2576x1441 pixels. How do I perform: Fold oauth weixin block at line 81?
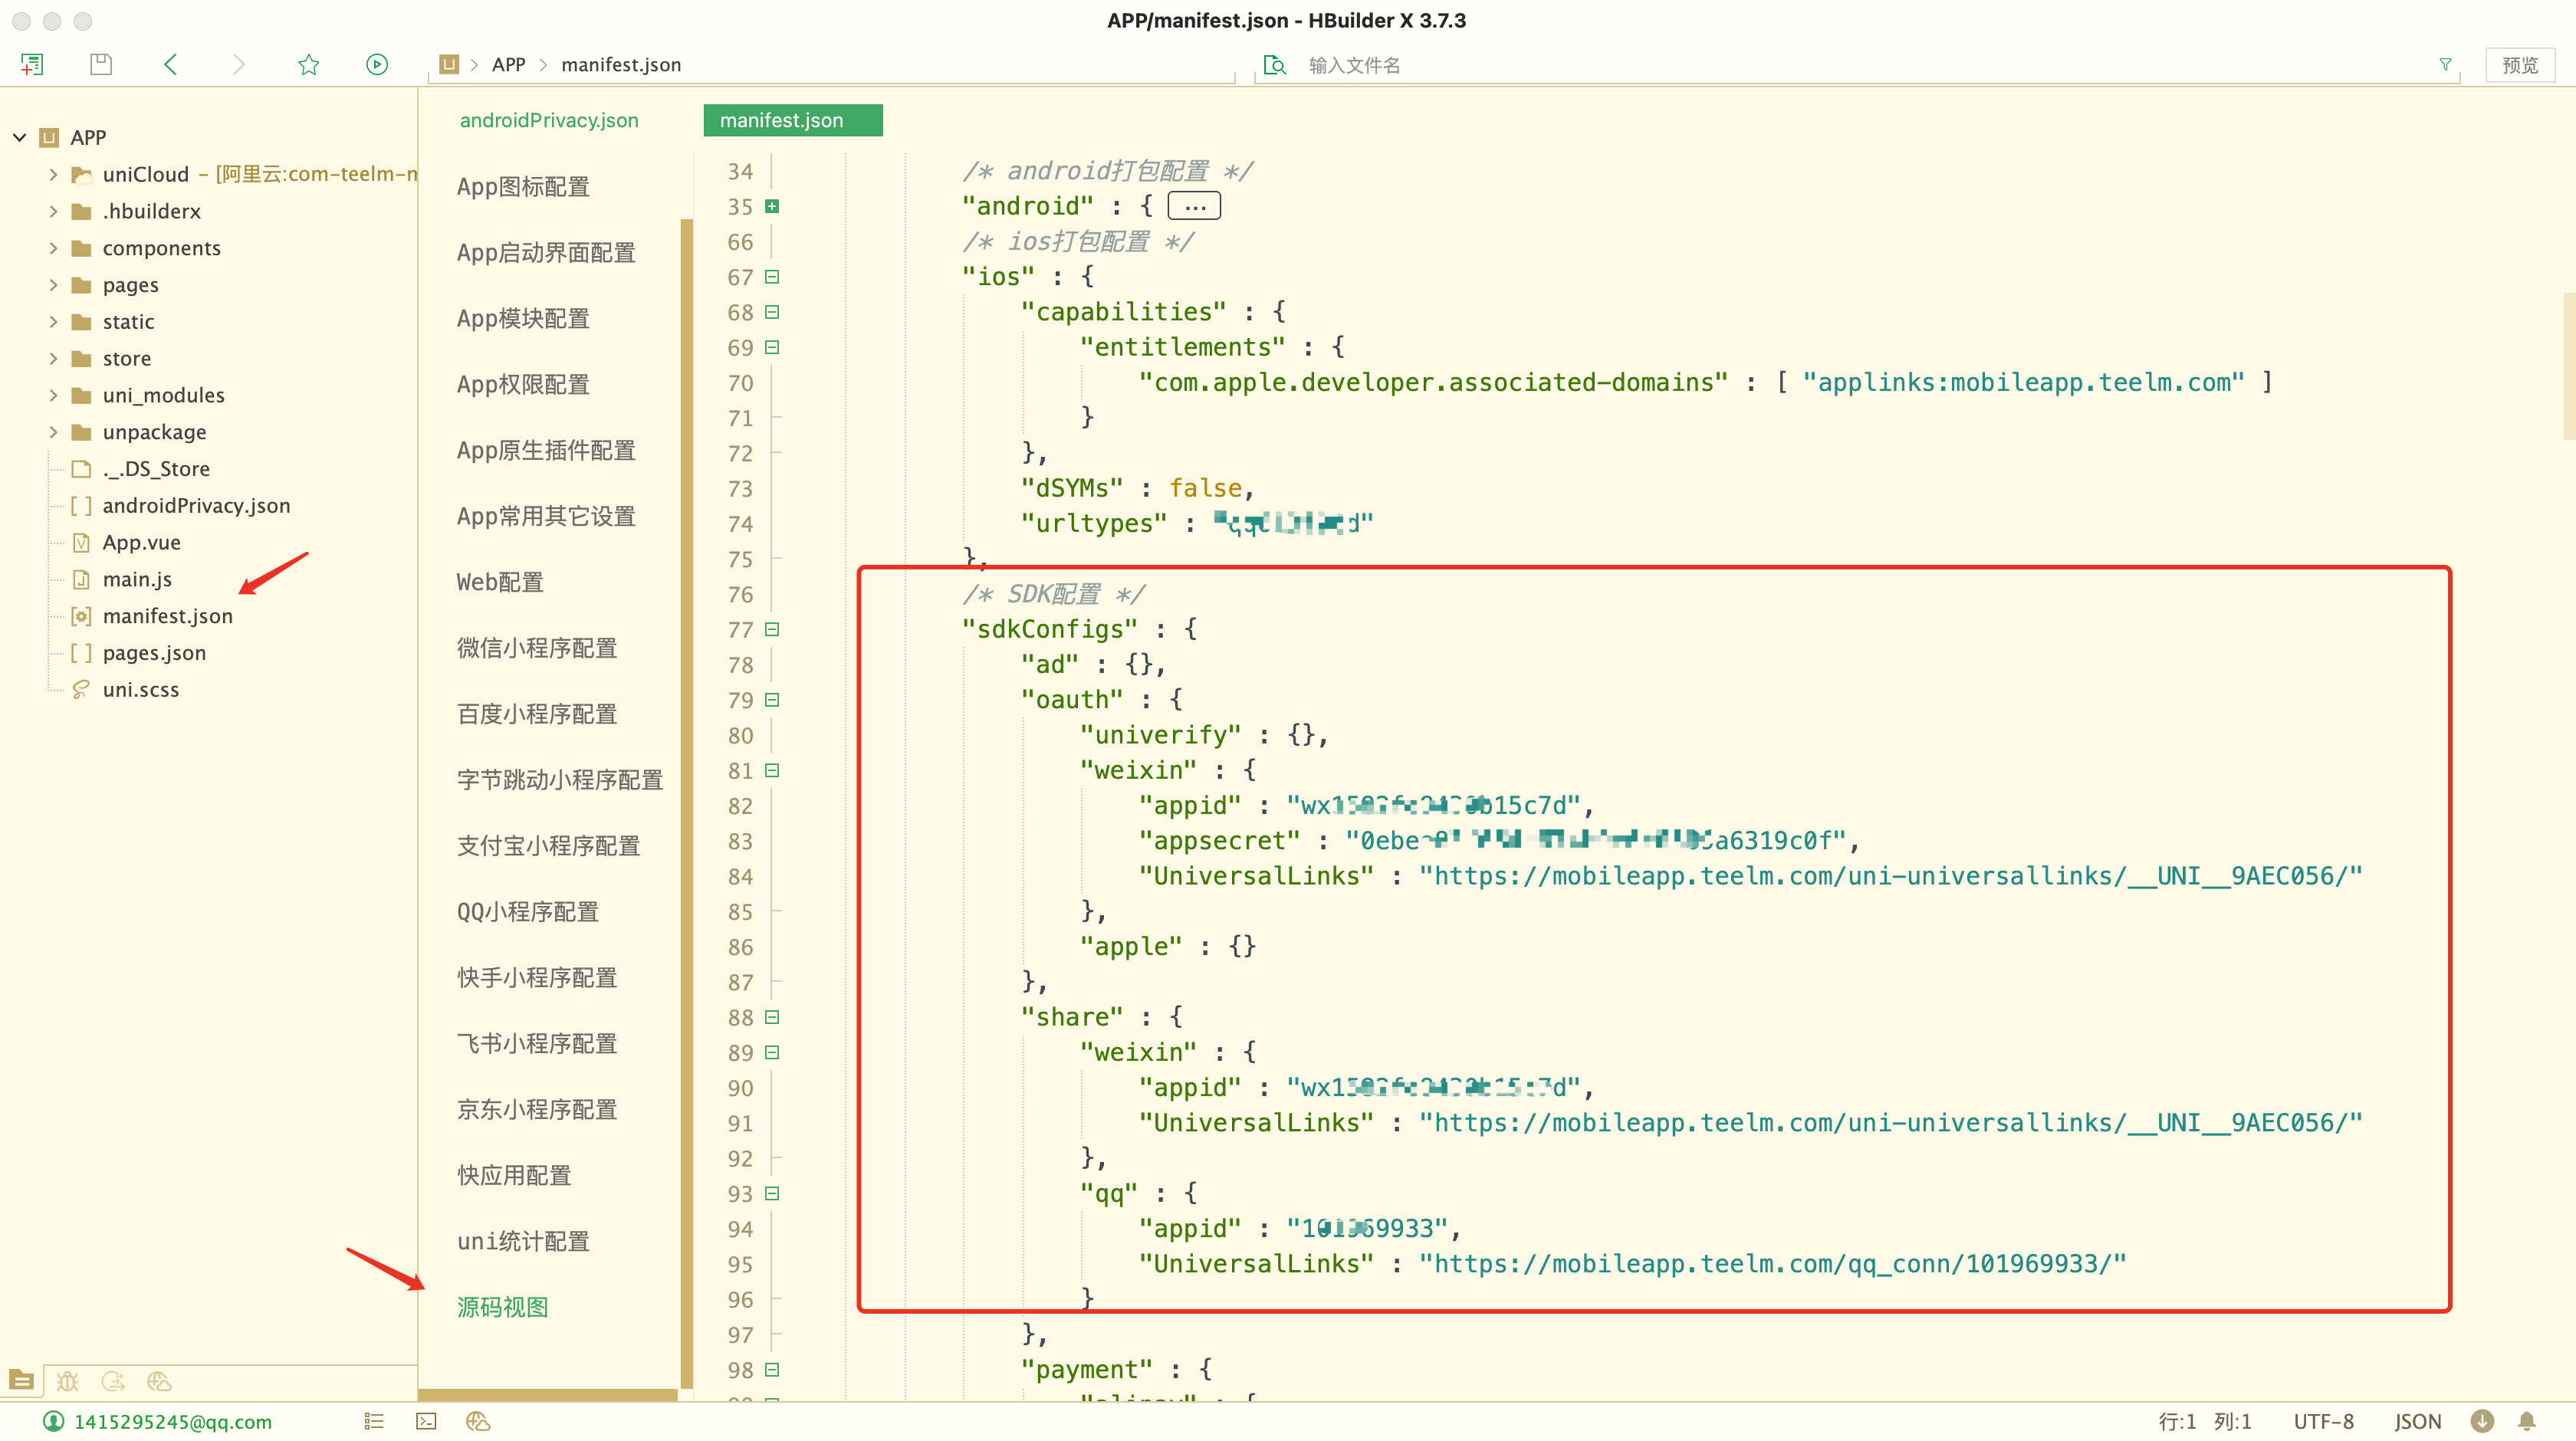(x=772, y=770)
